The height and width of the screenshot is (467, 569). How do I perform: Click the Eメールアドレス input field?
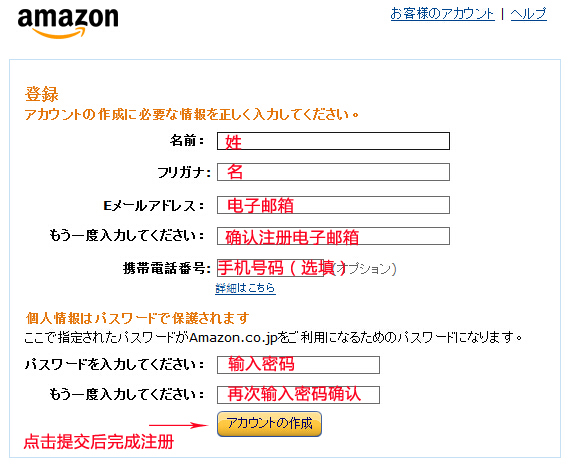tap(333, 205)
